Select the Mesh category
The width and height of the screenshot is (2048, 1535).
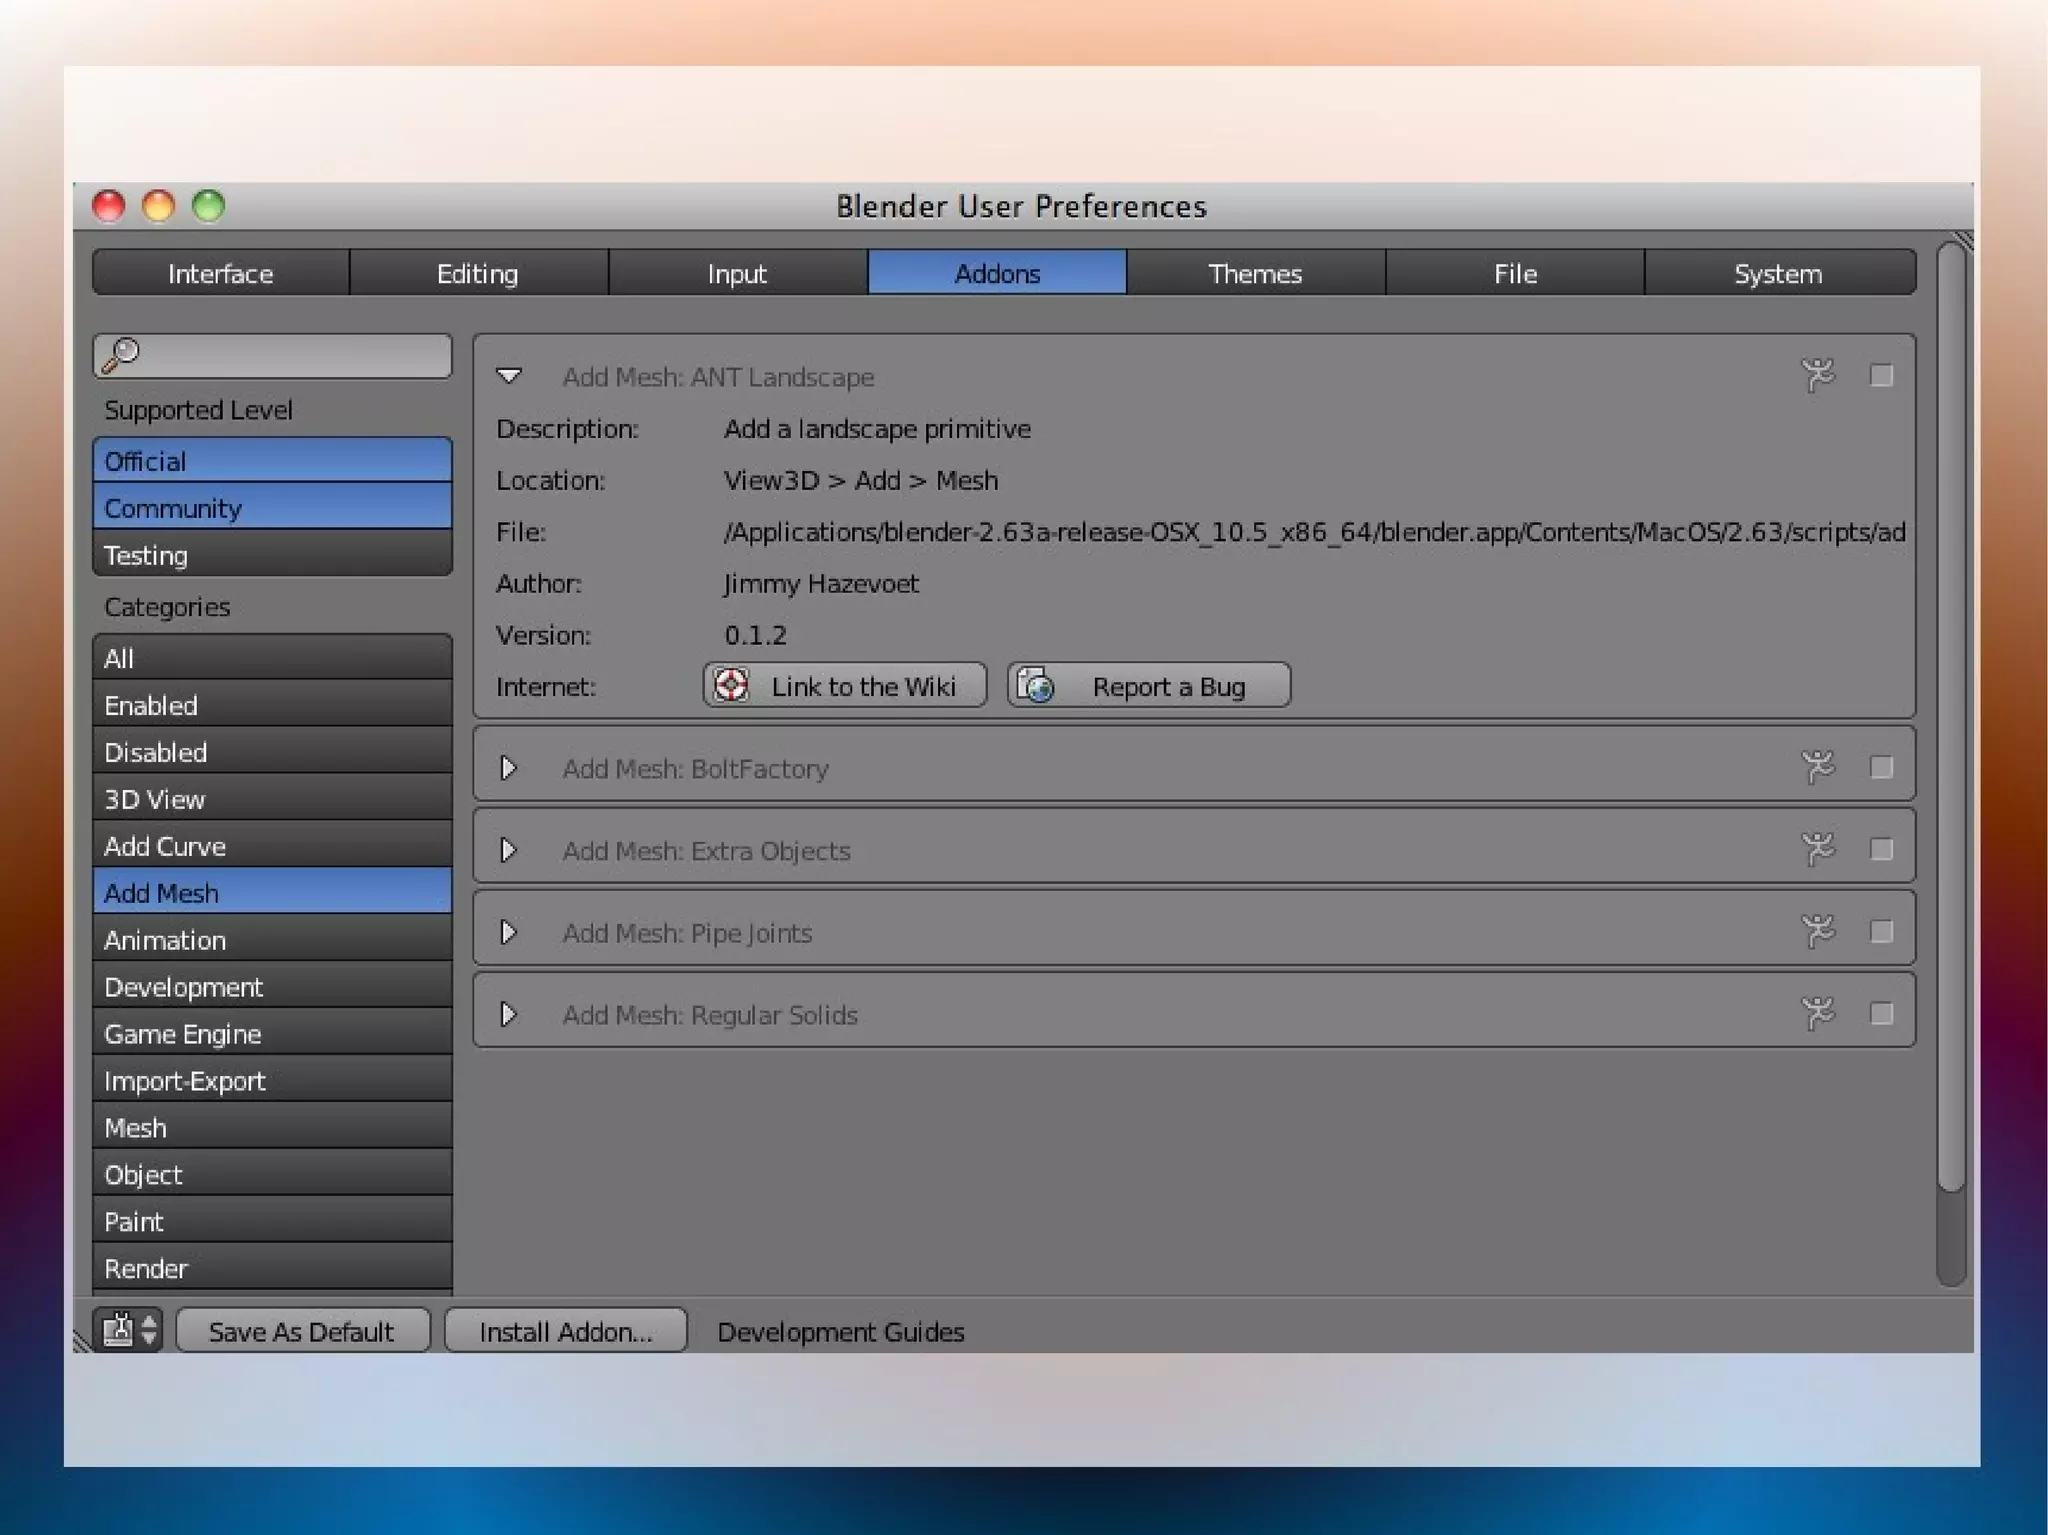point(272,1127)
